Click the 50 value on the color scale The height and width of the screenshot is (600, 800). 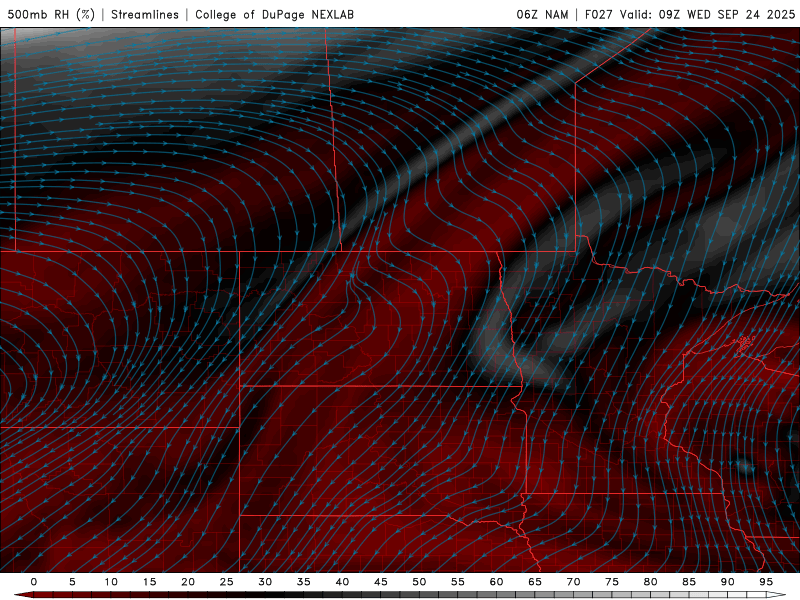419,582
